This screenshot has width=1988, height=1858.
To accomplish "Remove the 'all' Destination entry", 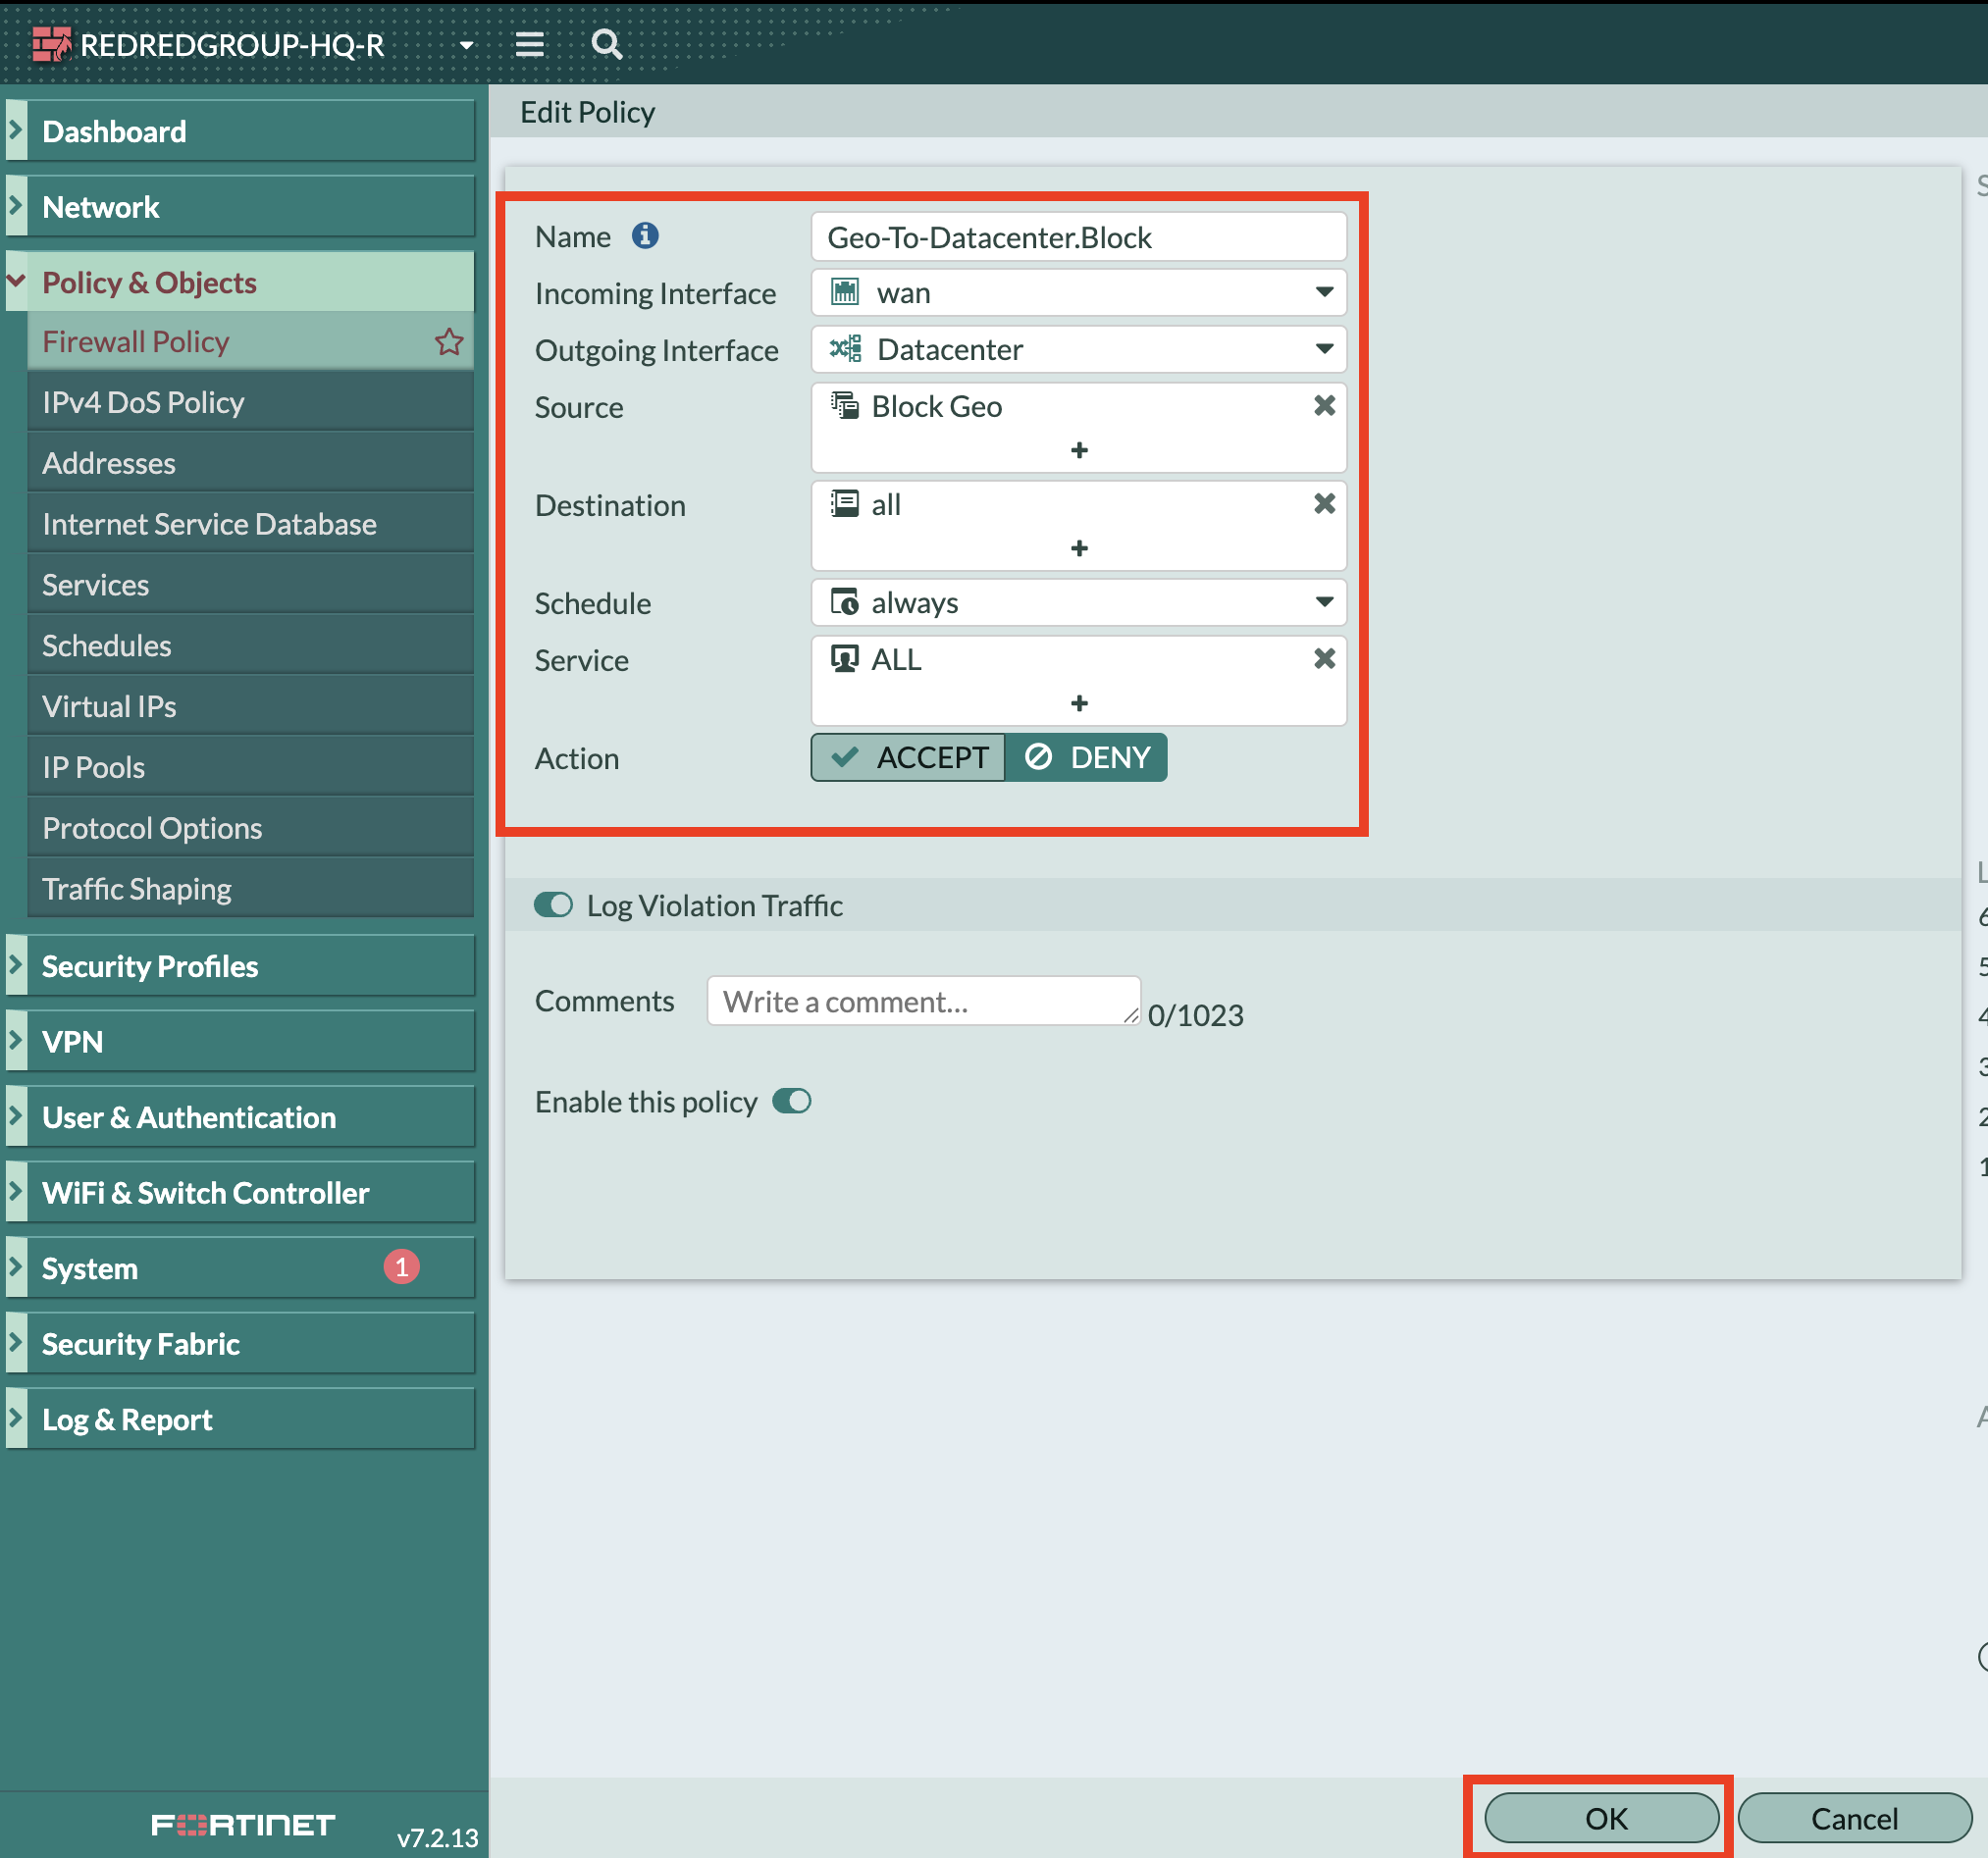I will pyautogui.click(x=1323, y=504).
